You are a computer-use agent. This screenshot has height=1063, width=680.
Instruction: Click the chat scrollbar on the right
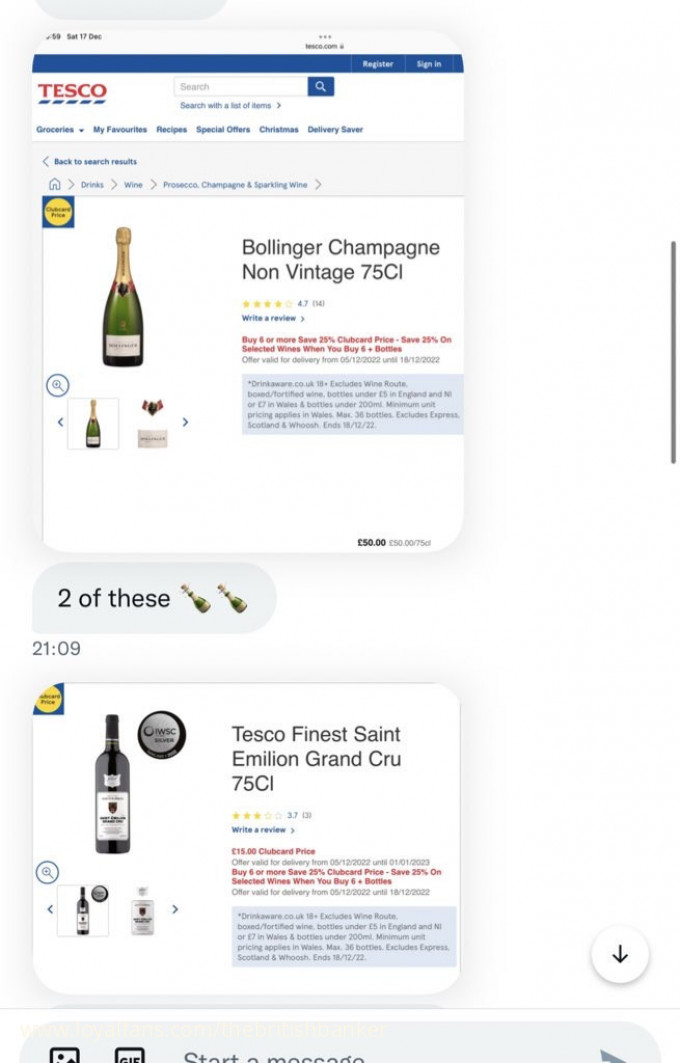pos(673,350)
